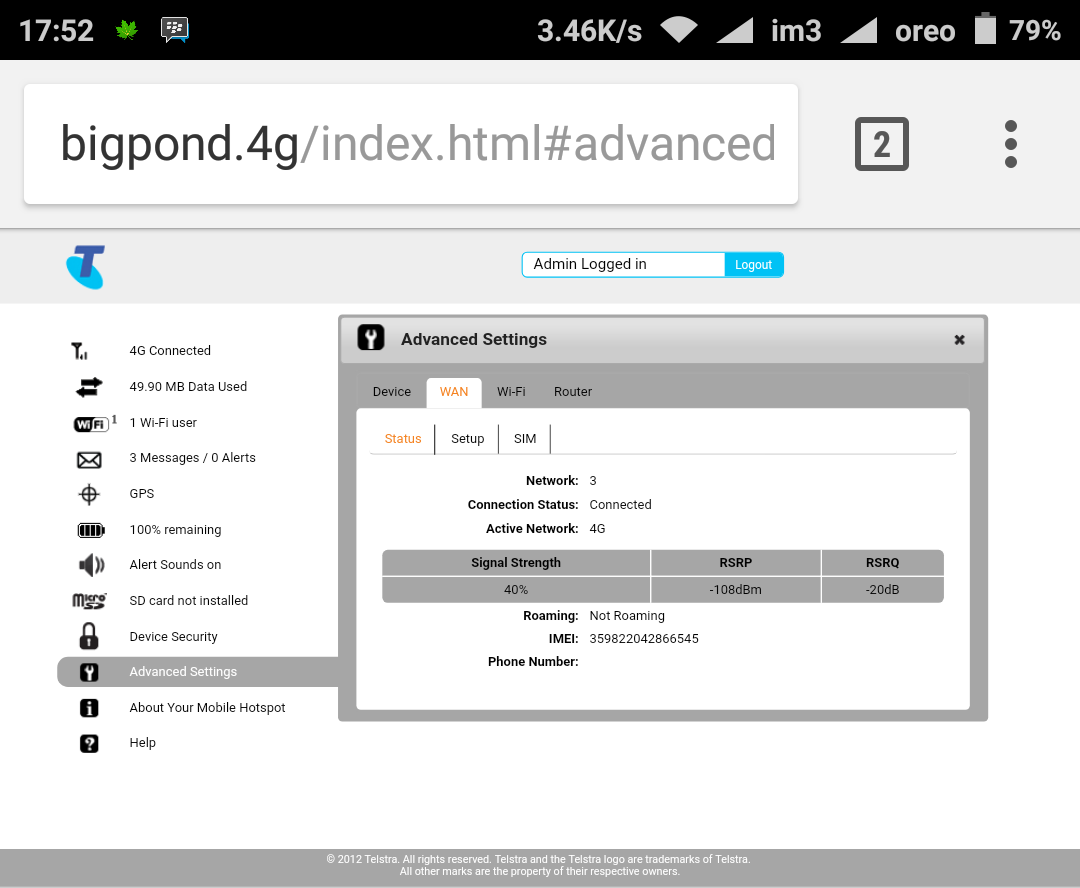Tap the battery indicator in status bar
This screenshot has width=1080, height=888.
point(986,29)
